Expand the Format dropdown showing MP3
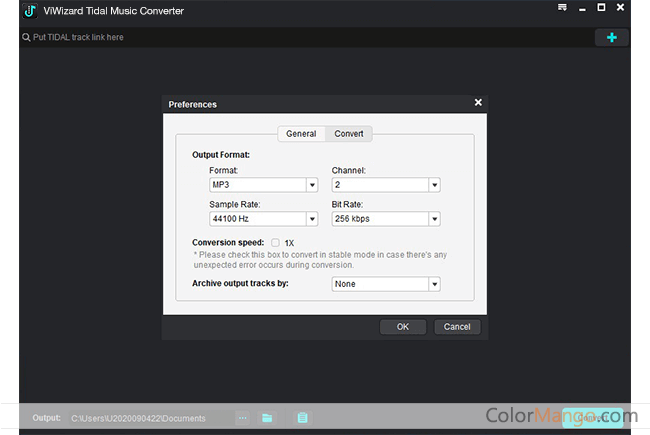650x435 pixels. tap(312, 185)
